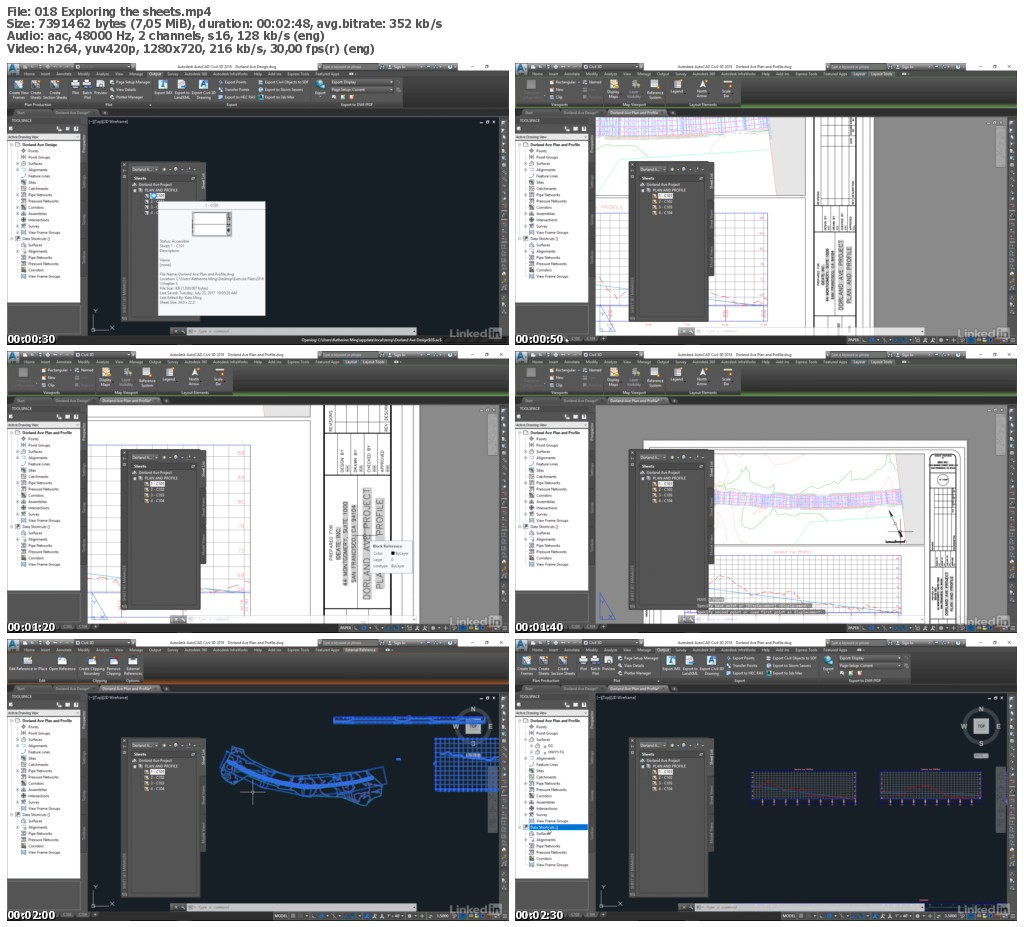Toggle MODEL space button in 00:02:00 status bar
The width and height of the screenshot is (1024, 927).
[x=281, y=916]
